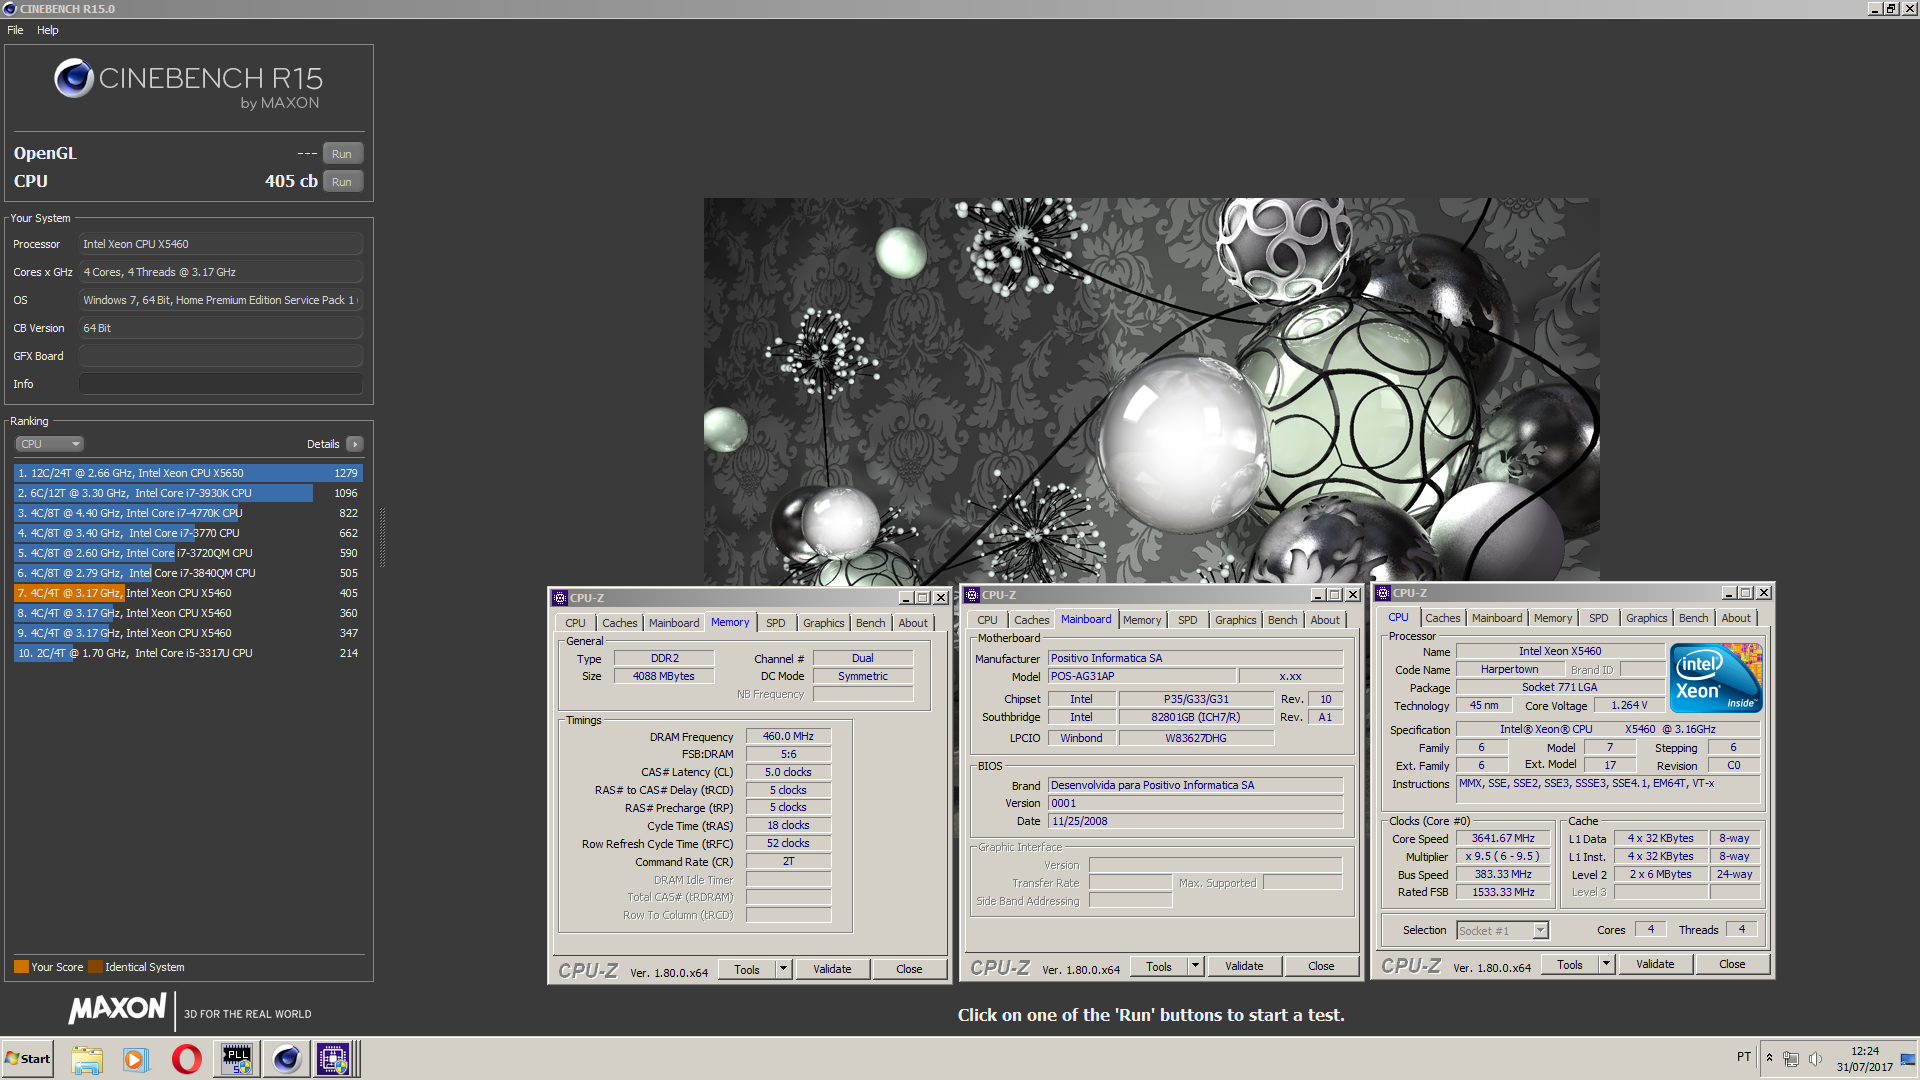Click Tools button in Memory CPU-Z window
This screenshot has width=1920, height=1080.
coord(746,969)
